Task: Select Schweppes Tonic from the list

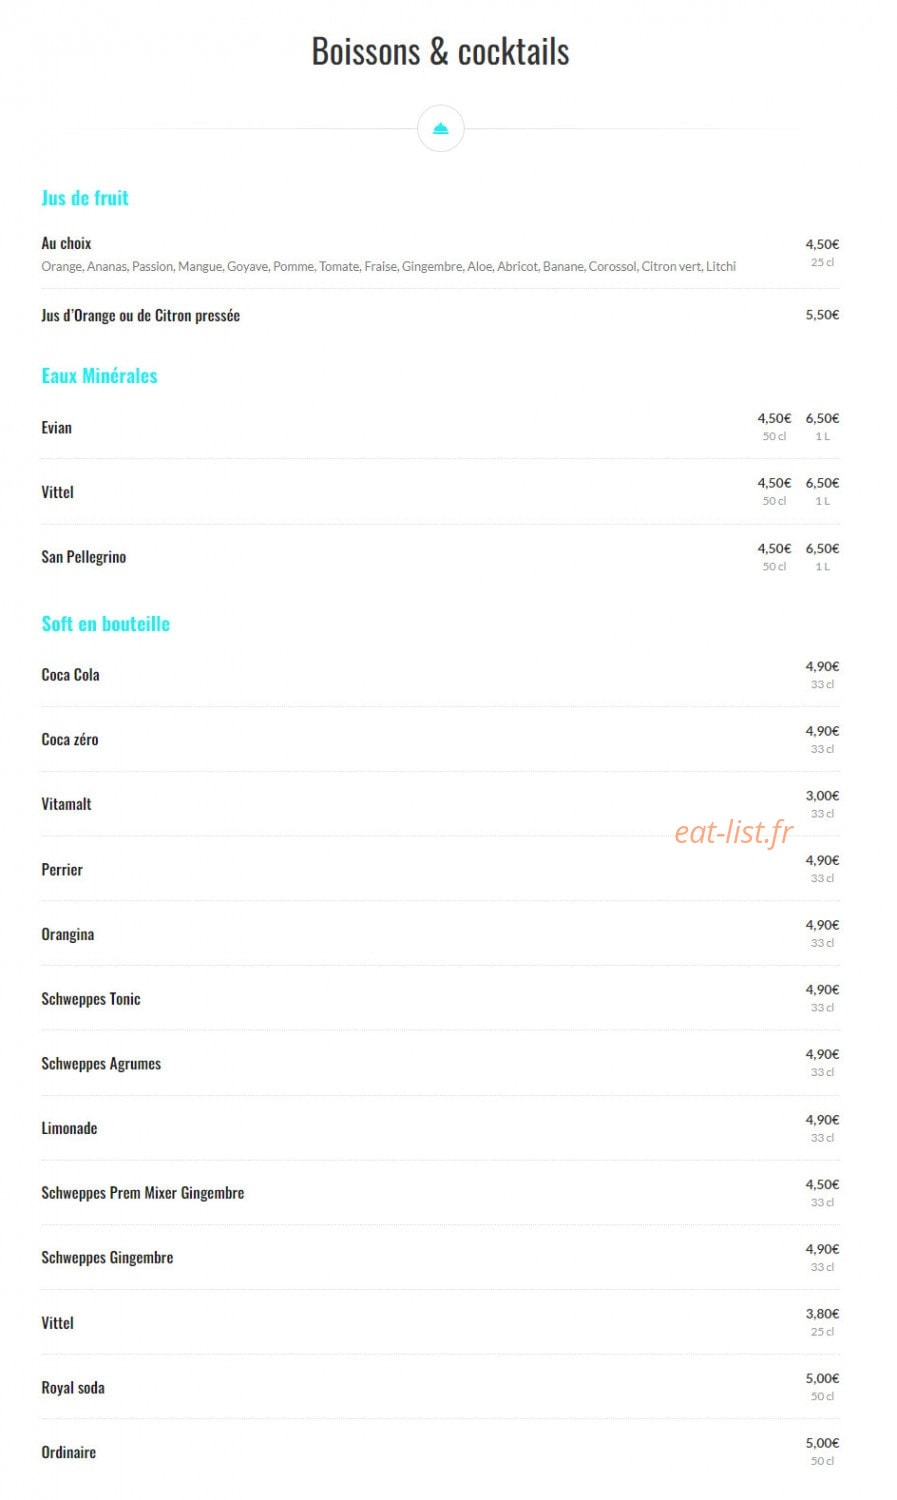Action: [x=90, y=999]
